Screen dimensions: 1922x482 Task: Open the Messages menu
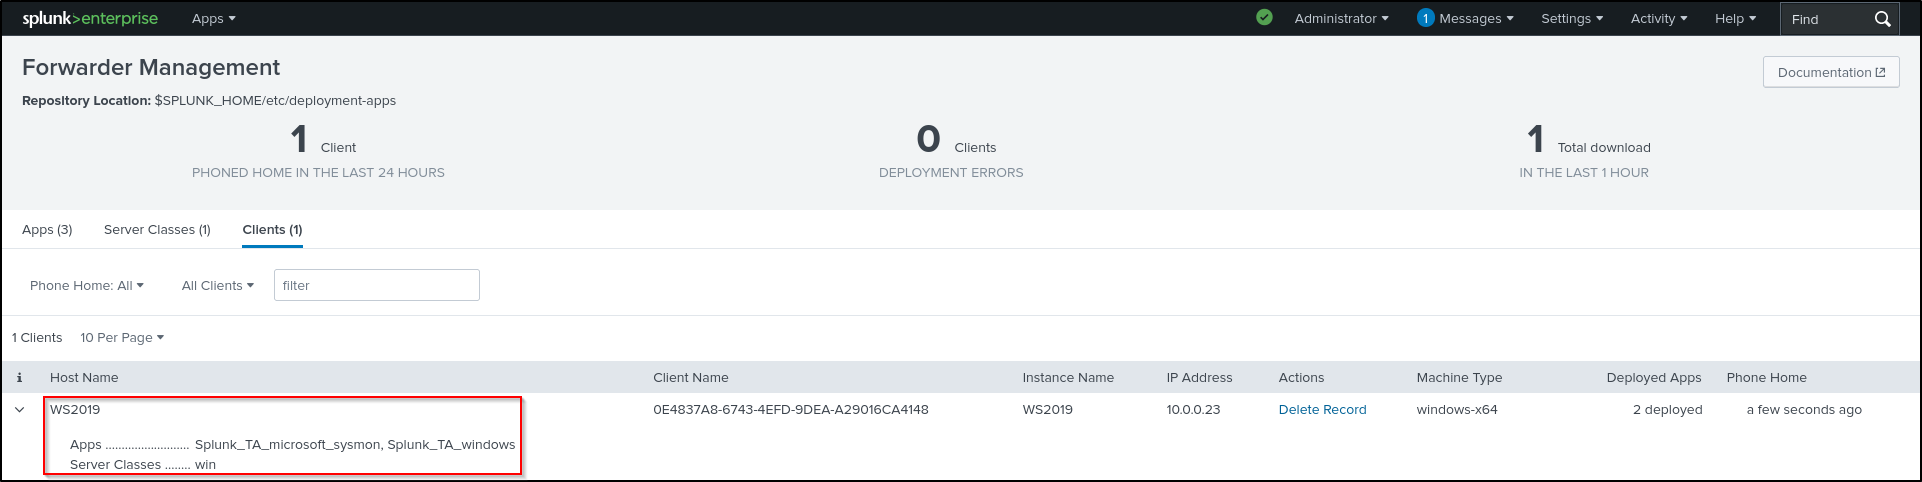(1476, 18)
